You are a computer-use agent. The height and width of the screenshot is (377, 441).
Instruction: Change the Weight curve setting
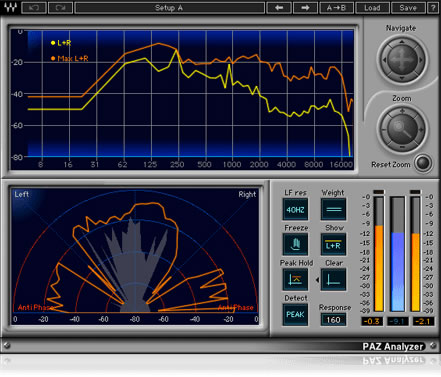334,209
